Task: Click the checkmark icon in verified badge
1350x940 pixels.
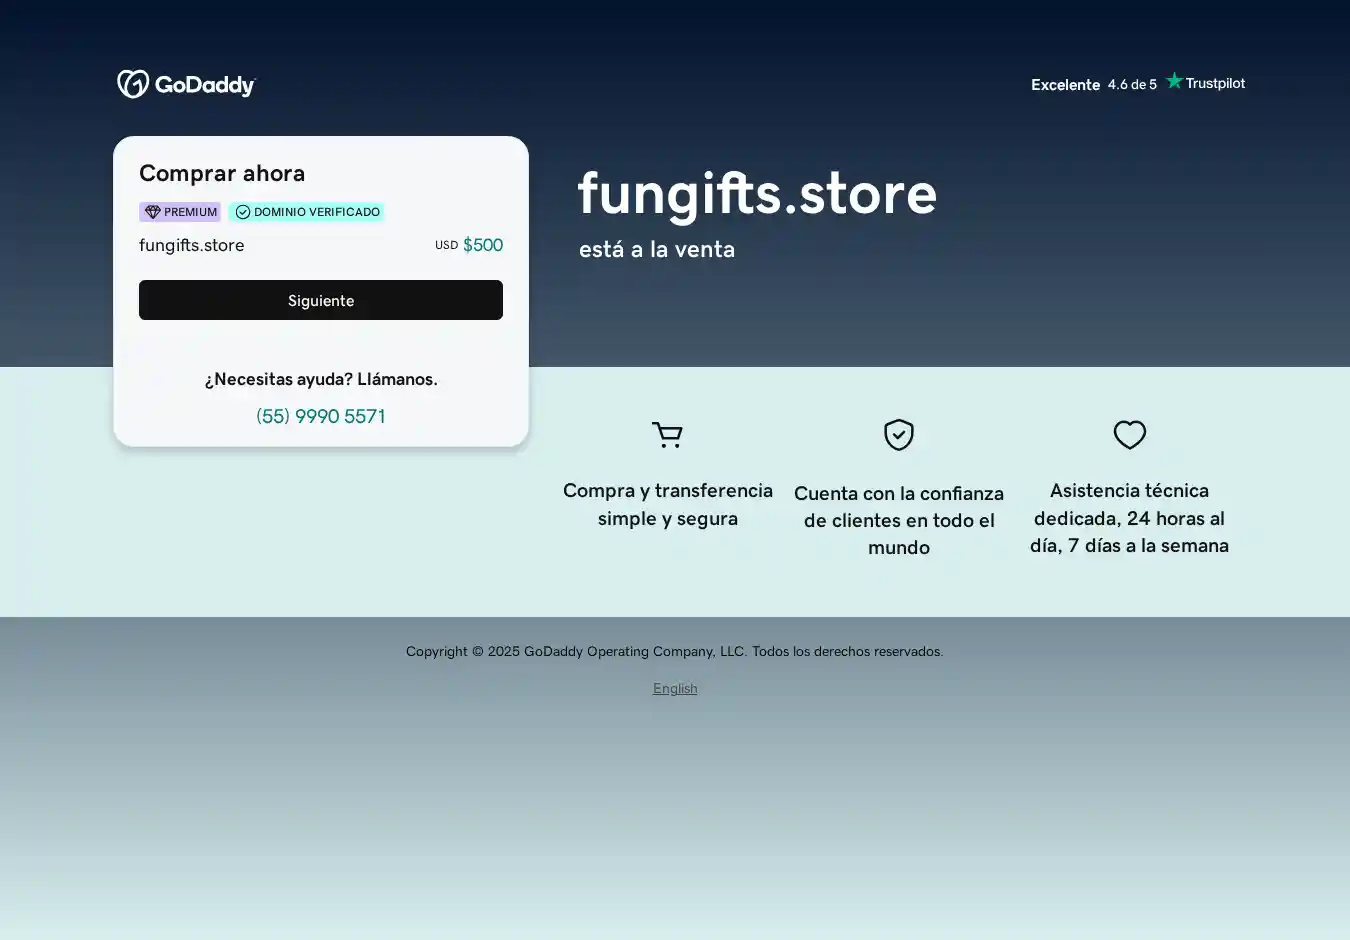Action: [243, 212]
